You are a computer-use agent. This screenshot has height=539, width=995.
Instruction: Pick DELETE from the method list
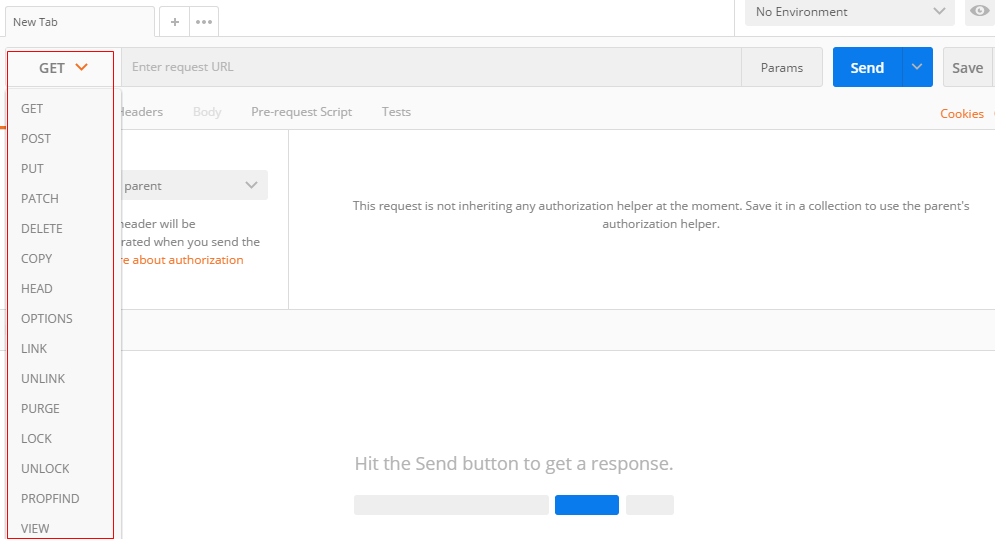click(x=42, y=229)
